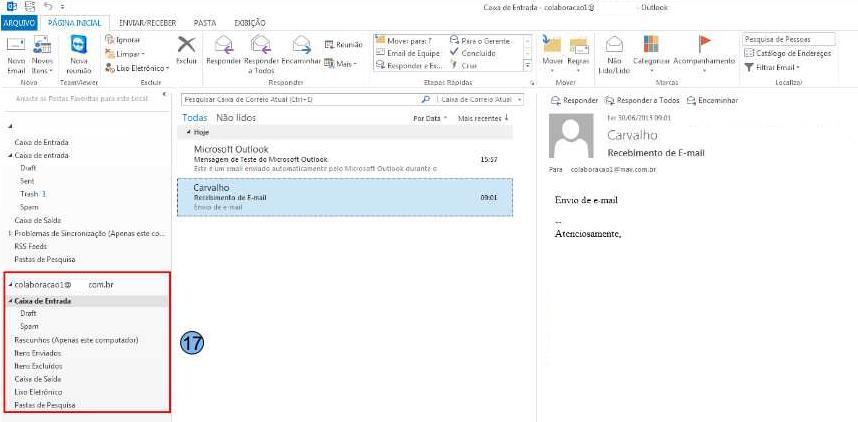Open the Por Data sort dropdown
858x422 pixels.
(430, 117)
